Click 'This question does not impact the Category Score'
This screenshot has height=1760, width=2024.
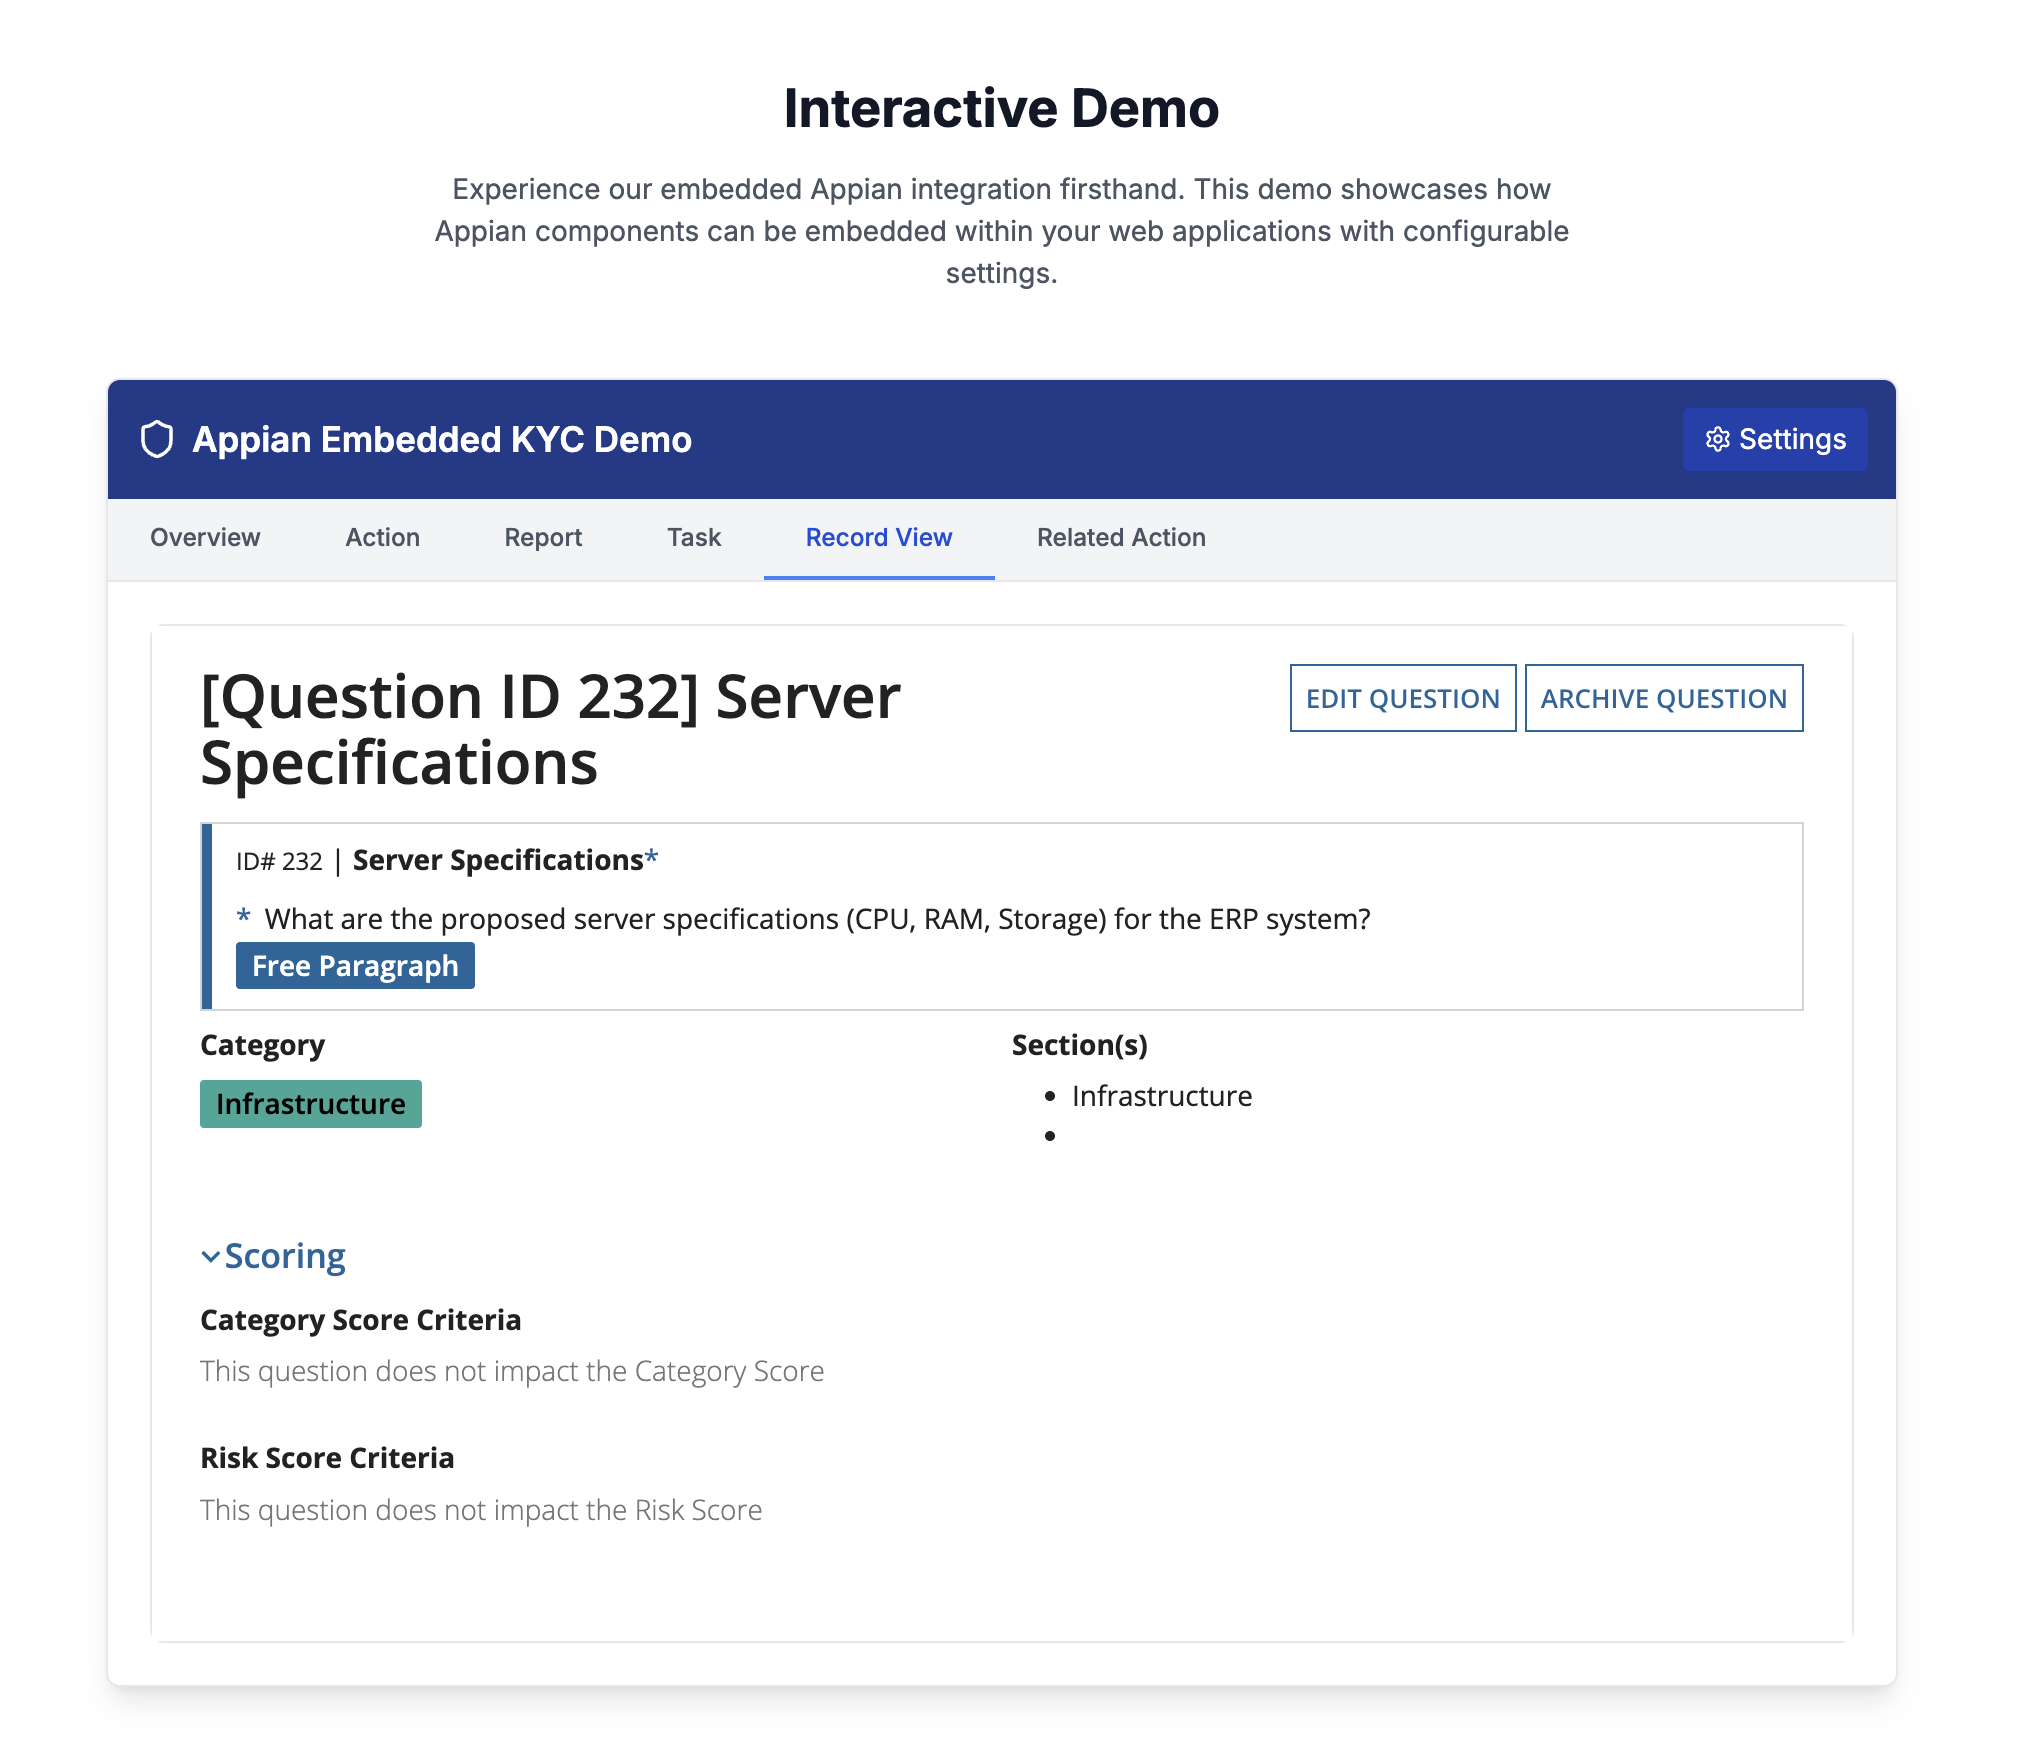[x=512, y=1371]
